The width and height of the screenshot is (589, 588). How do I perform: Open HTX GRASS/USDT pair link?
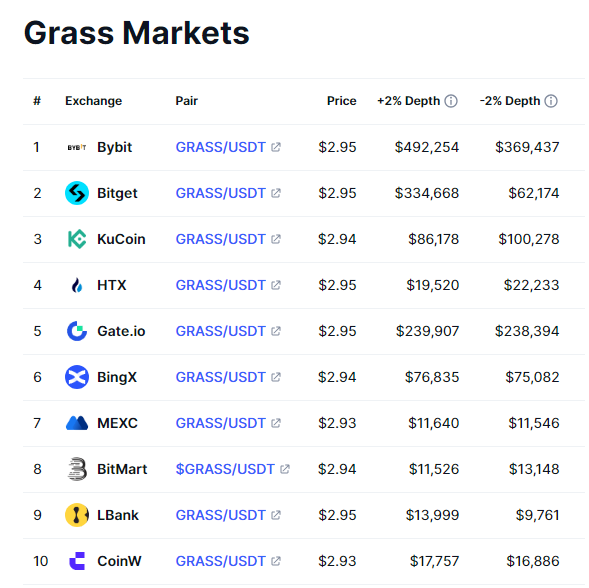click(220, 285)
